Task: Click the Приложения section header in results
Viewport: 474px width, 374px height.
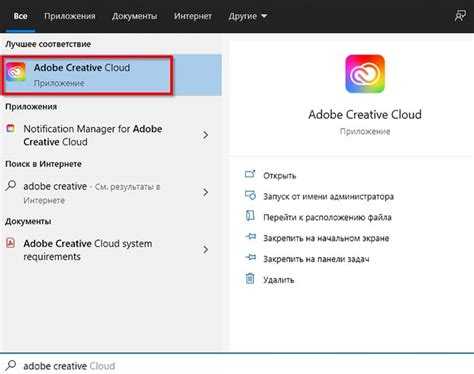Action: pos(31,107)
